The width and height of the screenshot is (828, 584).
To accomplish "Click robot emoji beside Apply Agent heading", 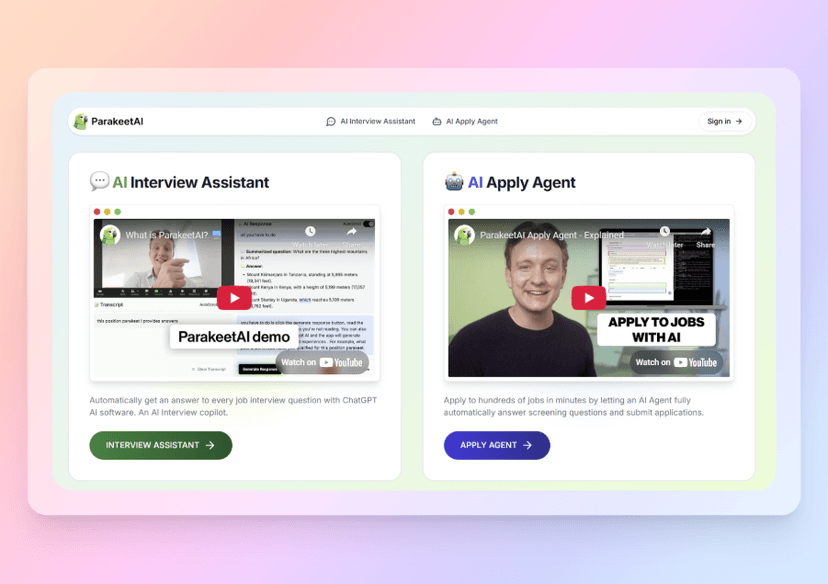I will [x=454, y=182].
